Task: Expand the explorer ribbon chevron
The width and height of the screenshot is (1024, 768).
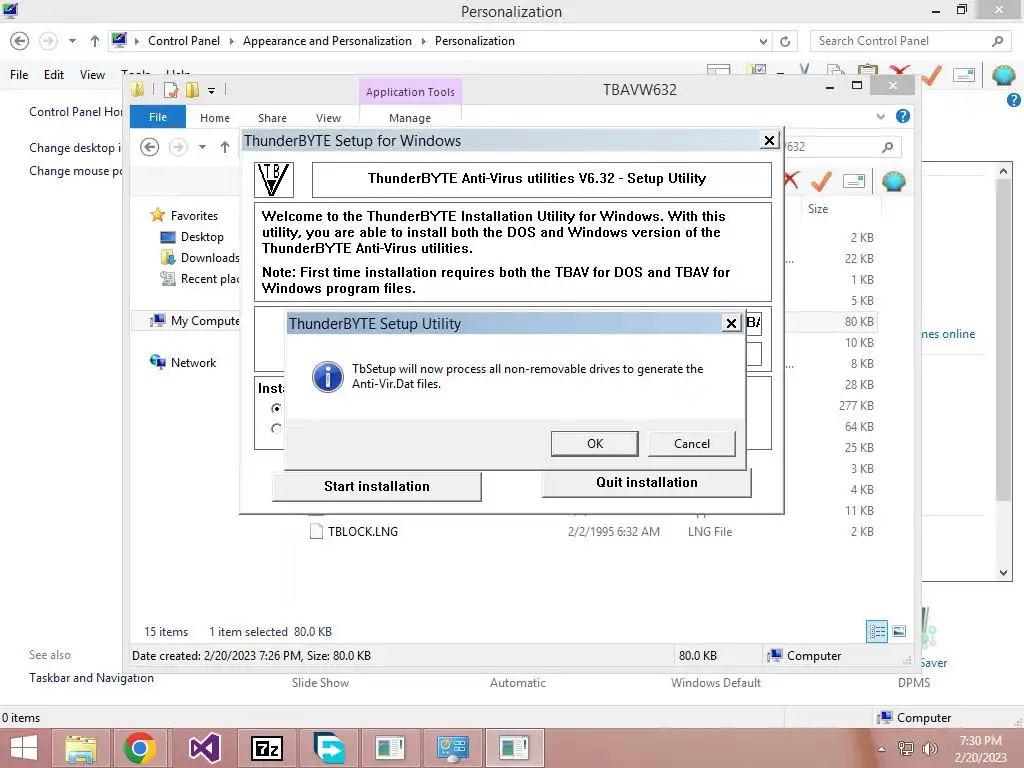Action: click(x=880, y=116)
